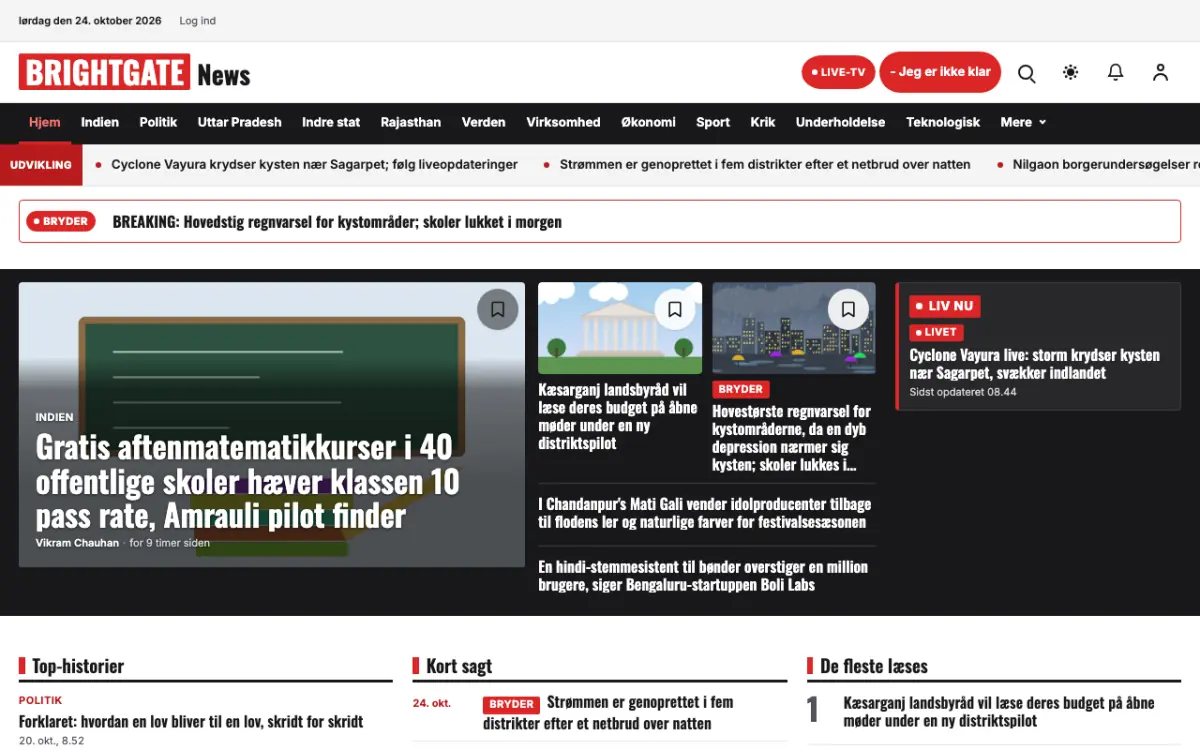Open notifications bell icon
Screen dimensions: 1200x750
pyautogui.click(x=1116, y=72)
